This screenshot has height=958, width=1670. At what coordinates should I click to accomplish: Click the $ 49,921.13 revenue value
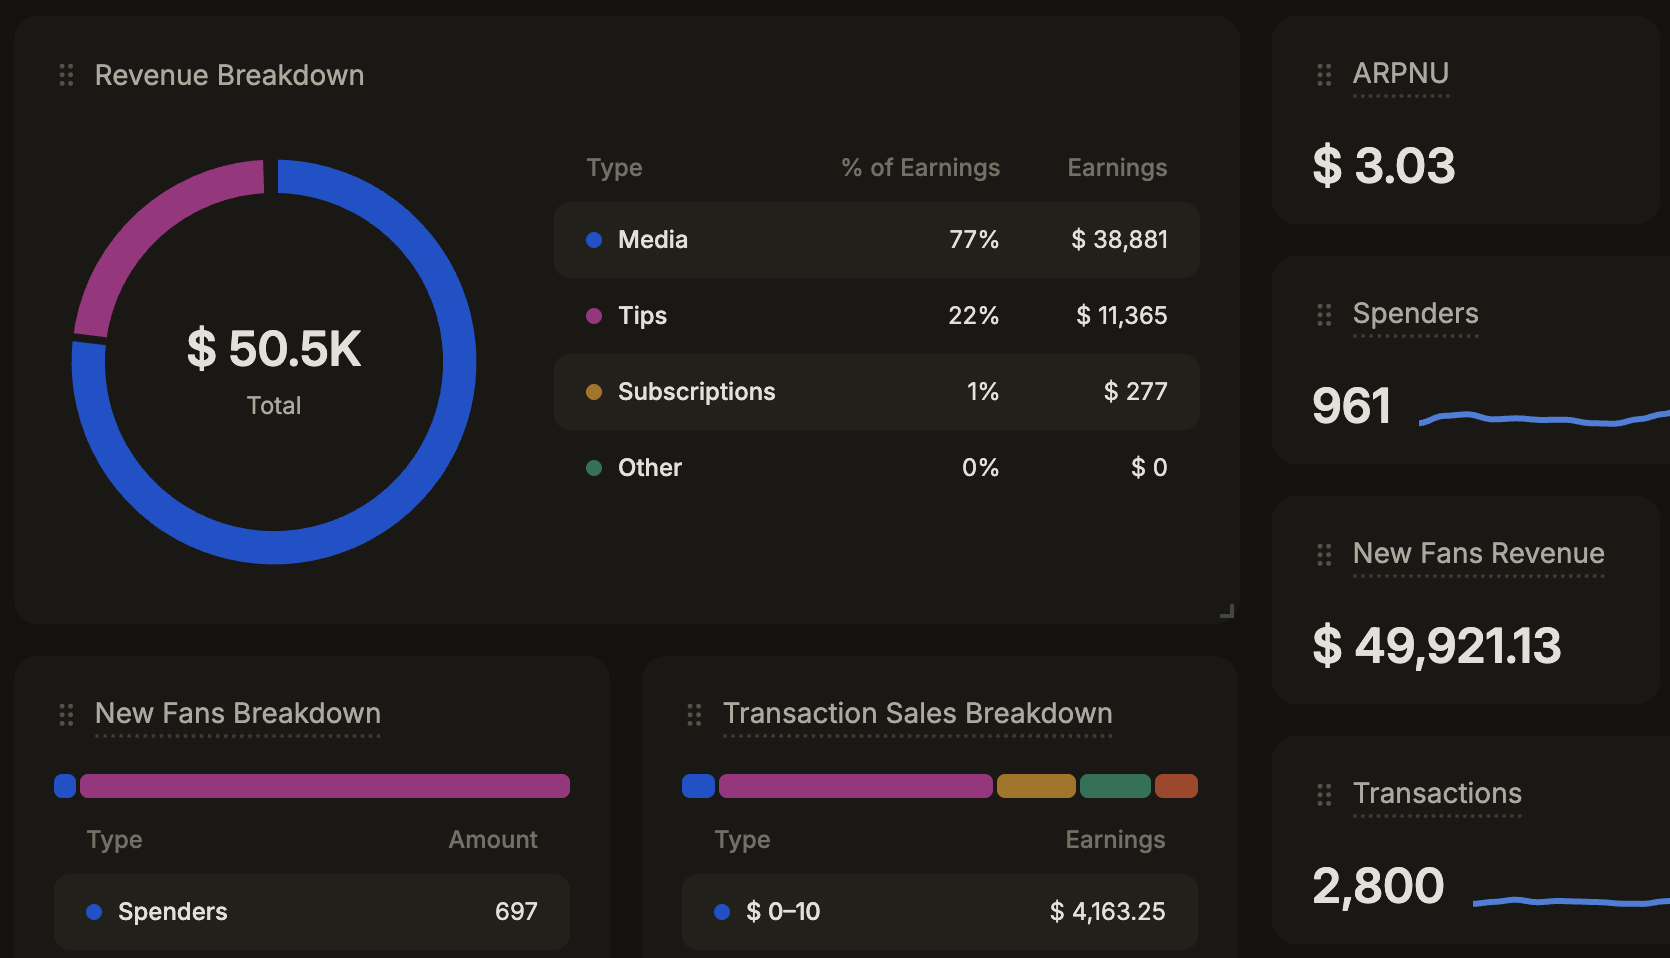[1436, 646]
